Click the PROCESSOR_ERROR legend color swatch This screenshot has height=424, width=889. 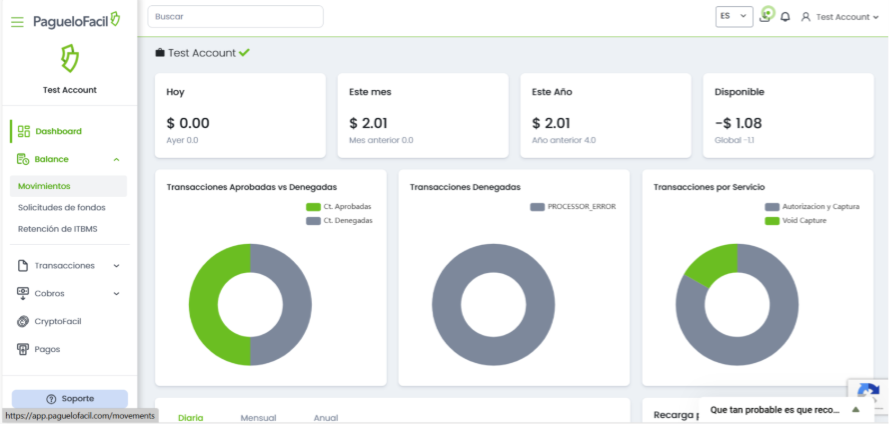(537, 207)
